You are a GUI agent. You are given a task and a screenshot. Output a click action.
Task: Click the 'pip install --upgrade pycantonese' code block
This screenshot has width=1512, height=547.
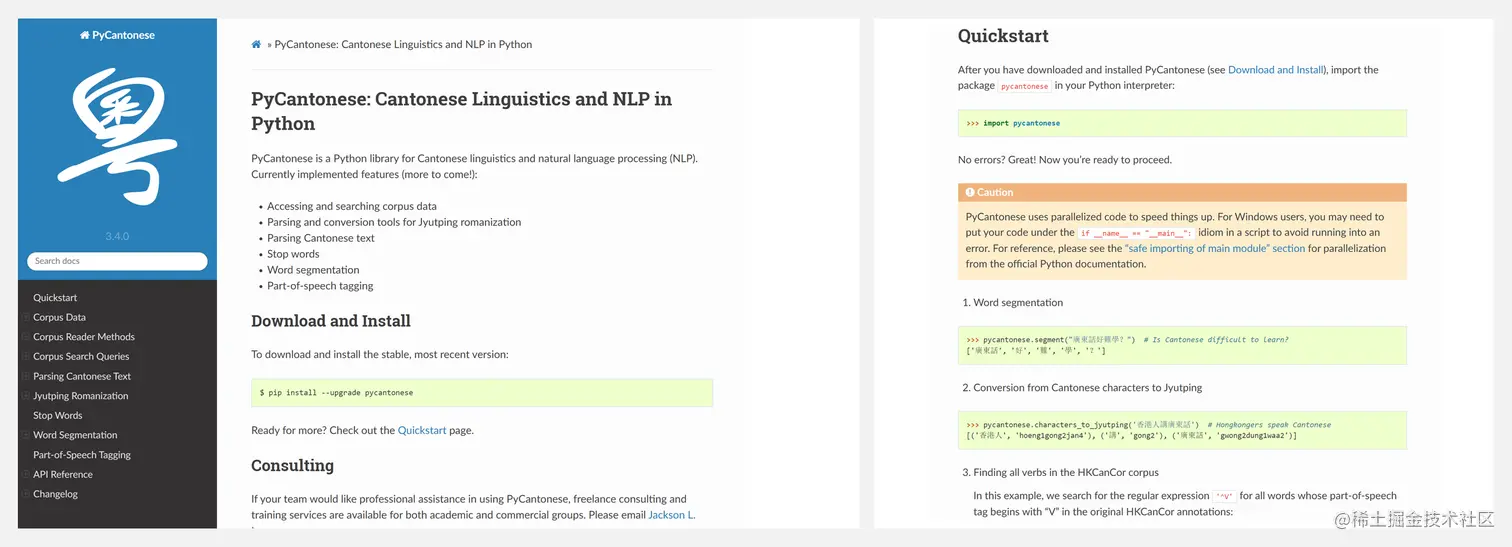[482, 393]
